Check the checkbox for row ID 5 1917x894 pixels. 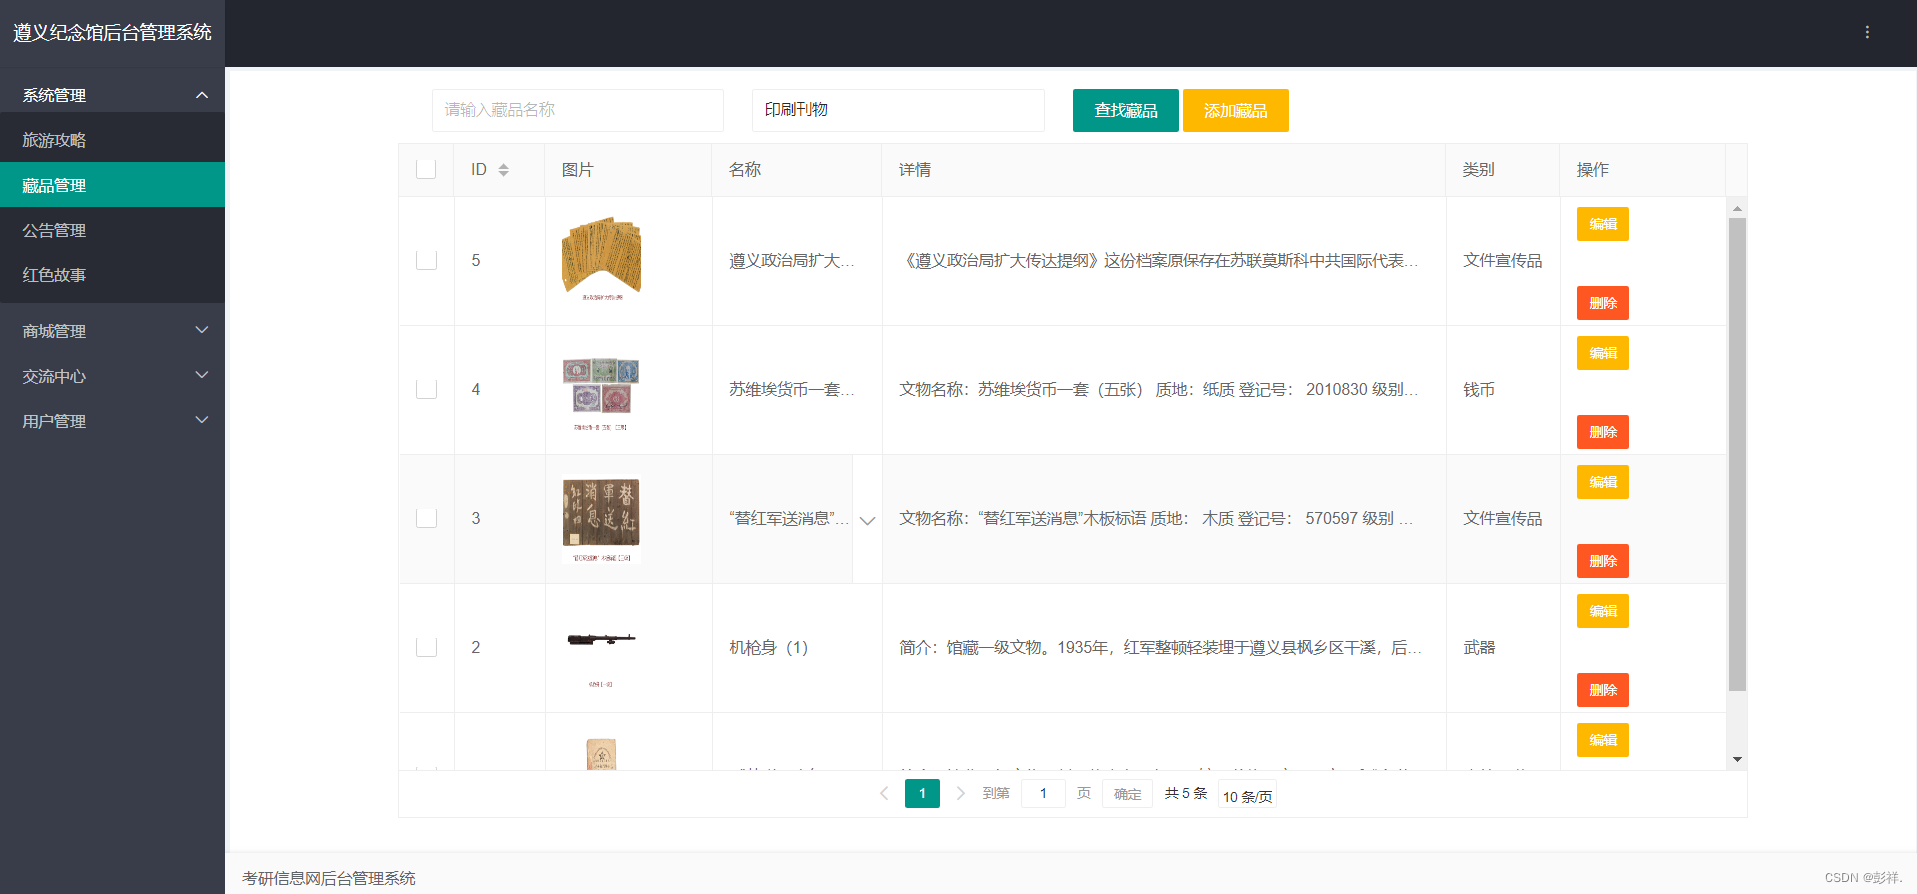tap(426, 260)
